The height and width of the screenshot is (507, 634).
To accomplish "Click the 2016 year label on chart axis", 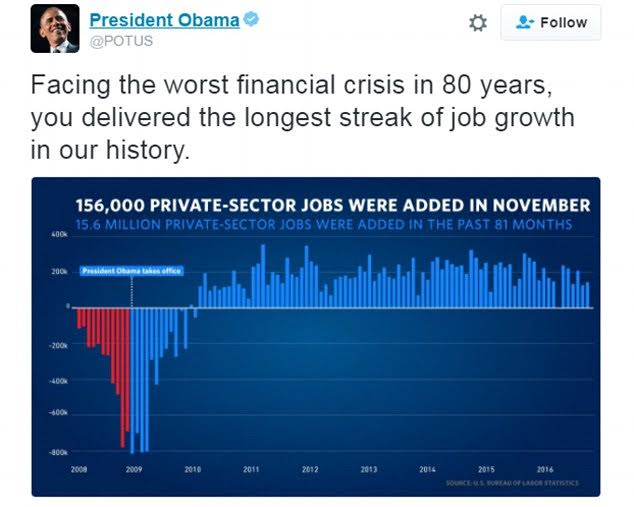I will tap(545, 468).
